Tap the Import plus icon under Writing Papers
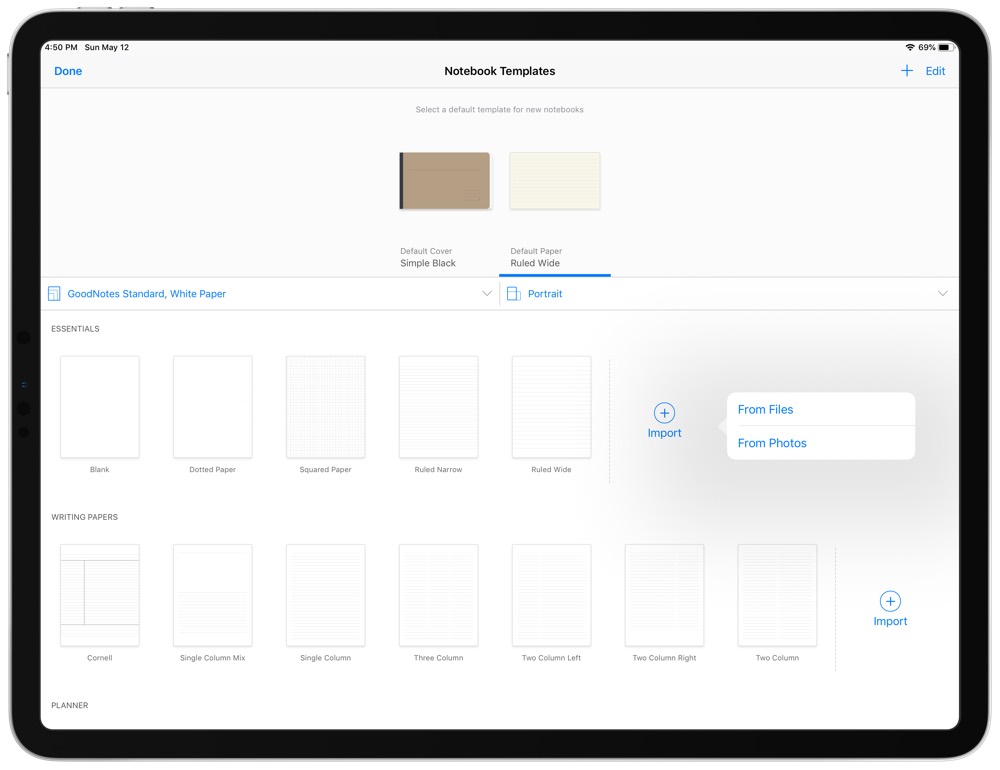This screenshot has width=1000, height=770. [x=890, y=603]
